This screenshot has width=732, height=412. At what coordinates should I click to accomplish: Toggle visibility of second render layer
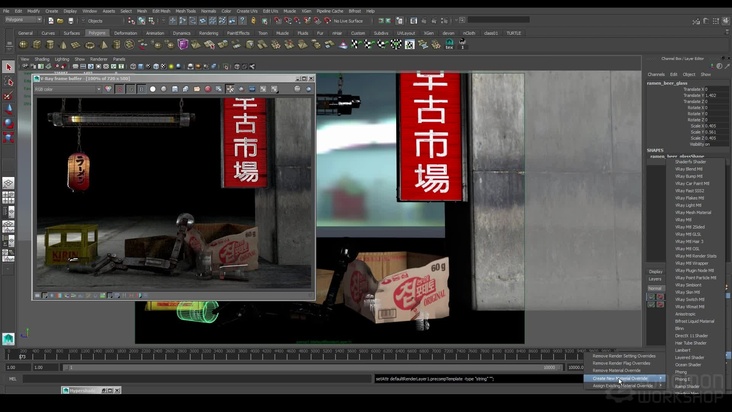pos(651,305)
